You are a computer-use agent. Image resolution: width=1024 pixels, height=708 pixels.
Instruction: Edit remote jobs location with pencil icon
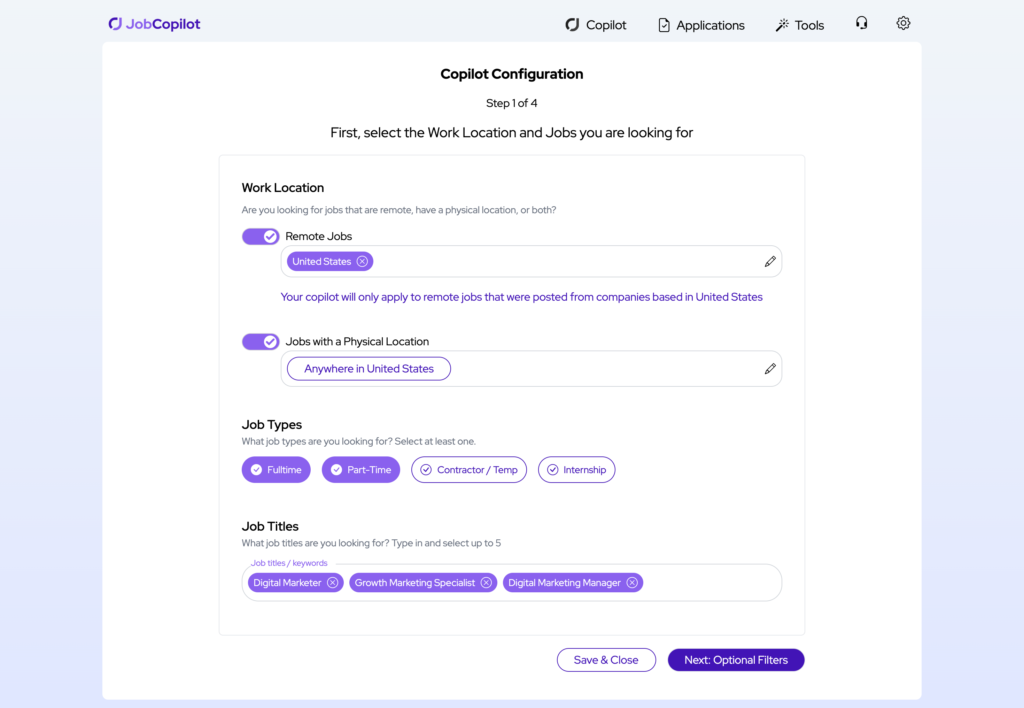pyautogui.click(x=770, y=261)
